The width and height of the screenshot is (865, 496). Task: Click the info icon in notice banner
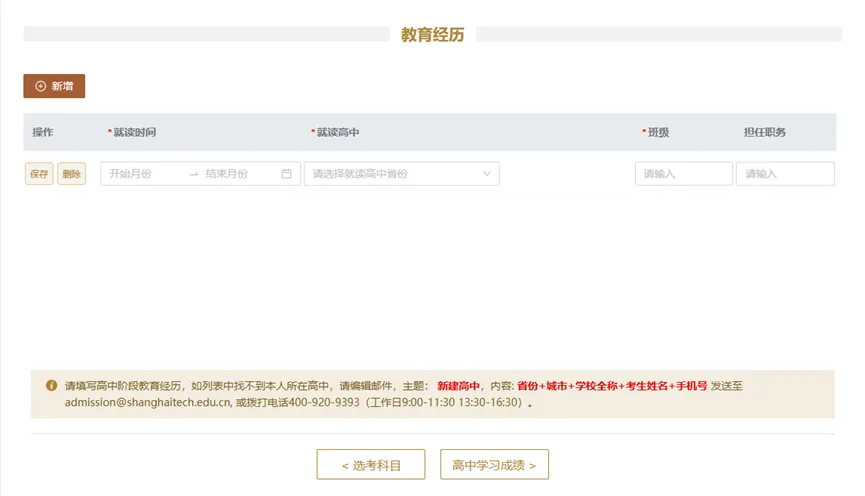(x=51, y=386)
